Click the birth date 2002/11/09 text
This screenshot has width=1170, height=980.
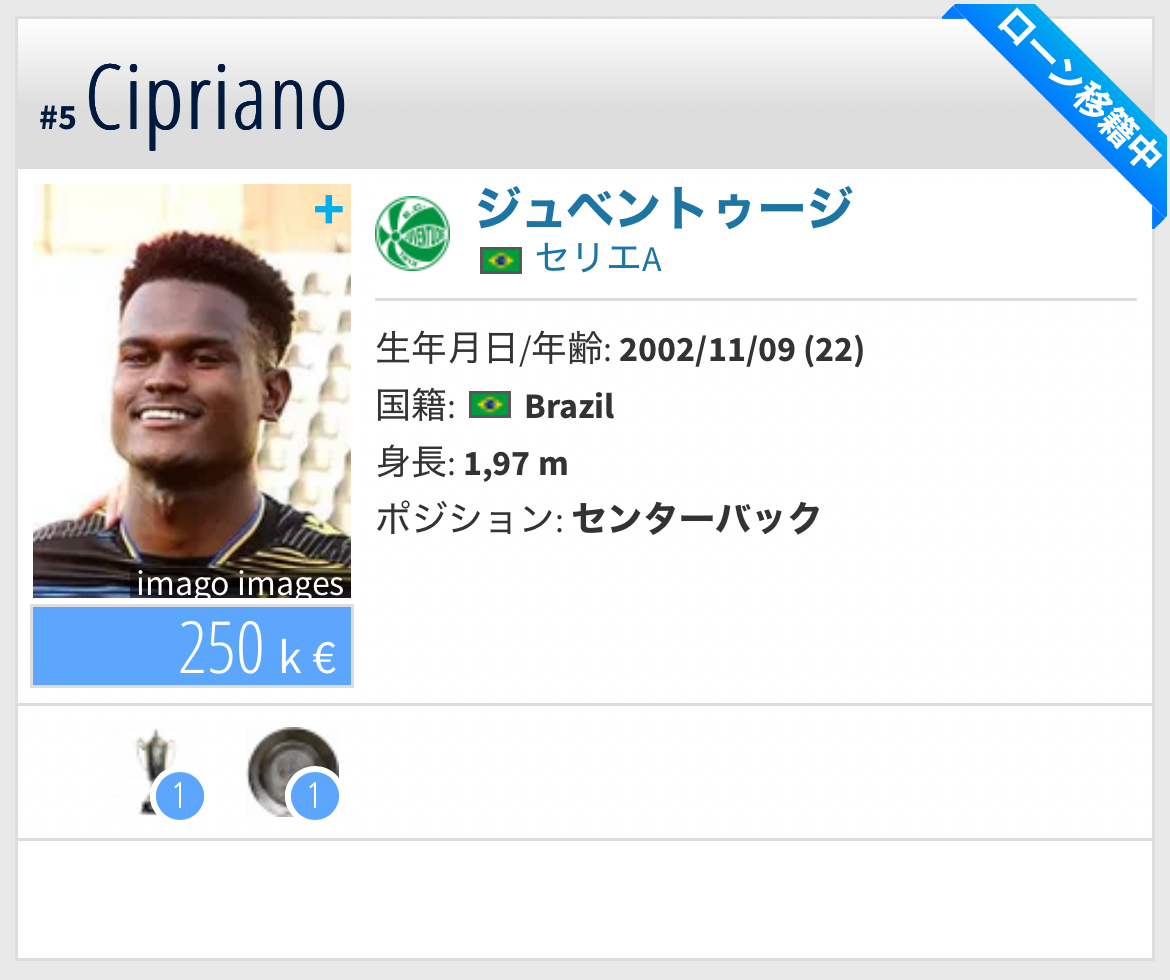click(707, 349)
